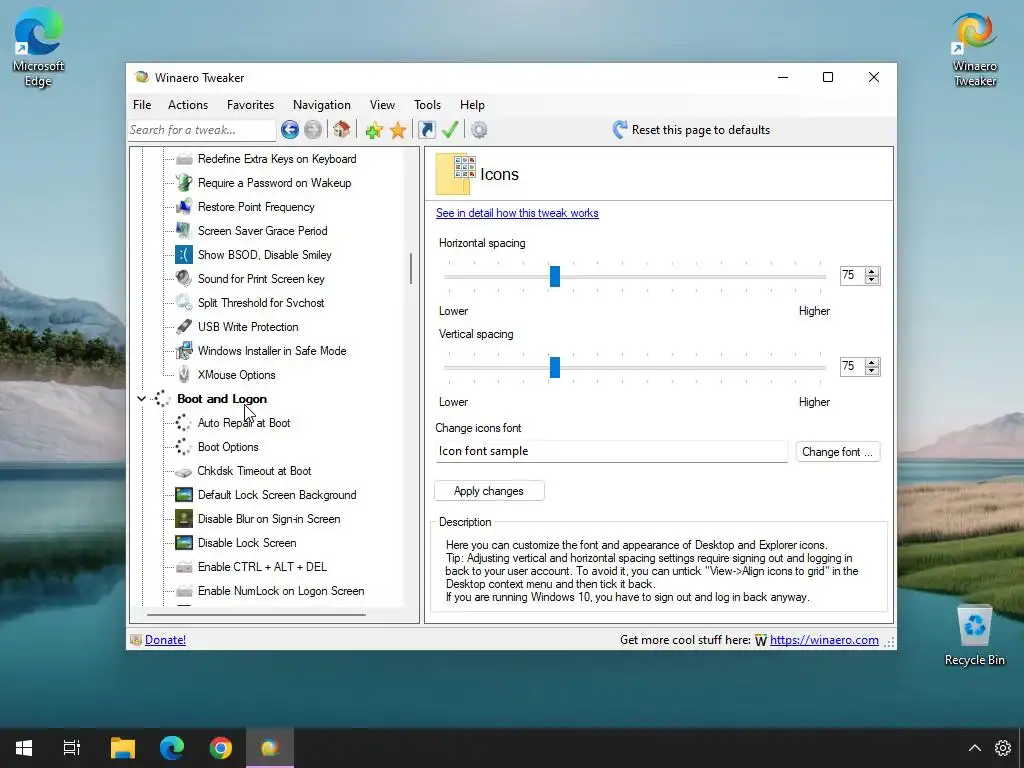Select the Boot Options tweak
This screenshot has width=1024, height=768.
(x=228, y=447)
